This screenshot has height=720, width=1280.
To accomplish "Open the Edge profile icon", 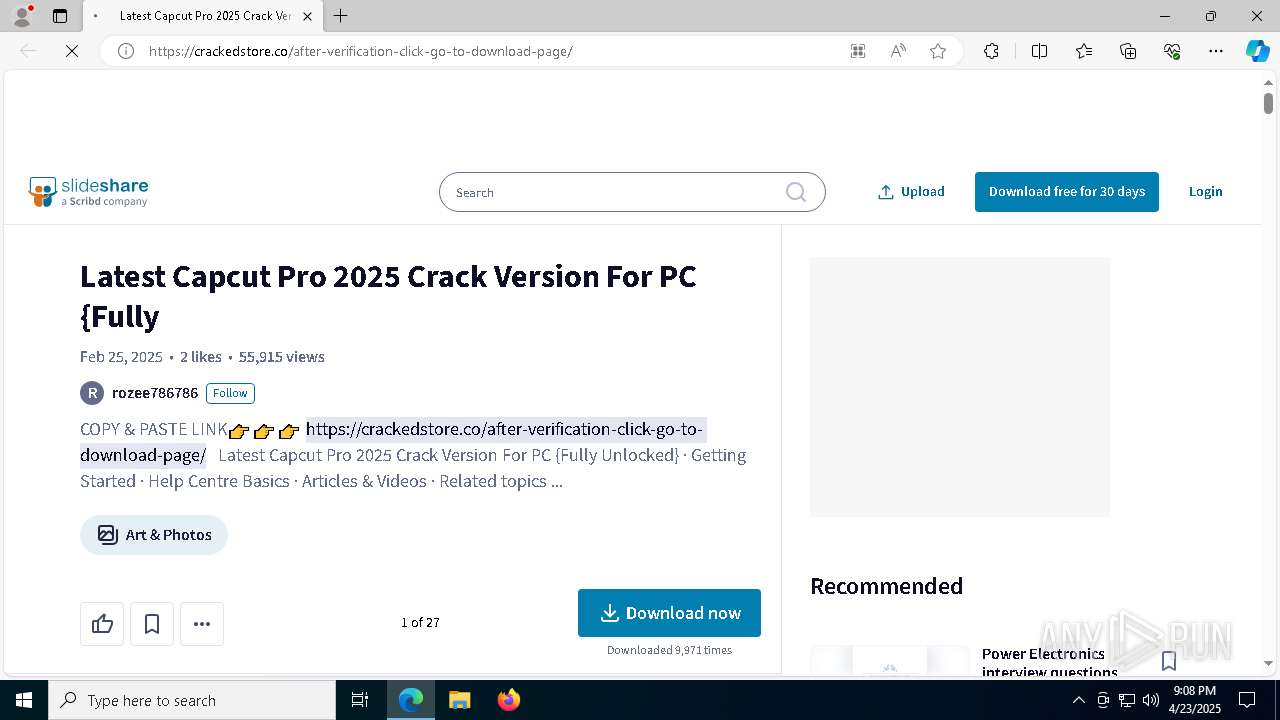I will coord(22,15).
